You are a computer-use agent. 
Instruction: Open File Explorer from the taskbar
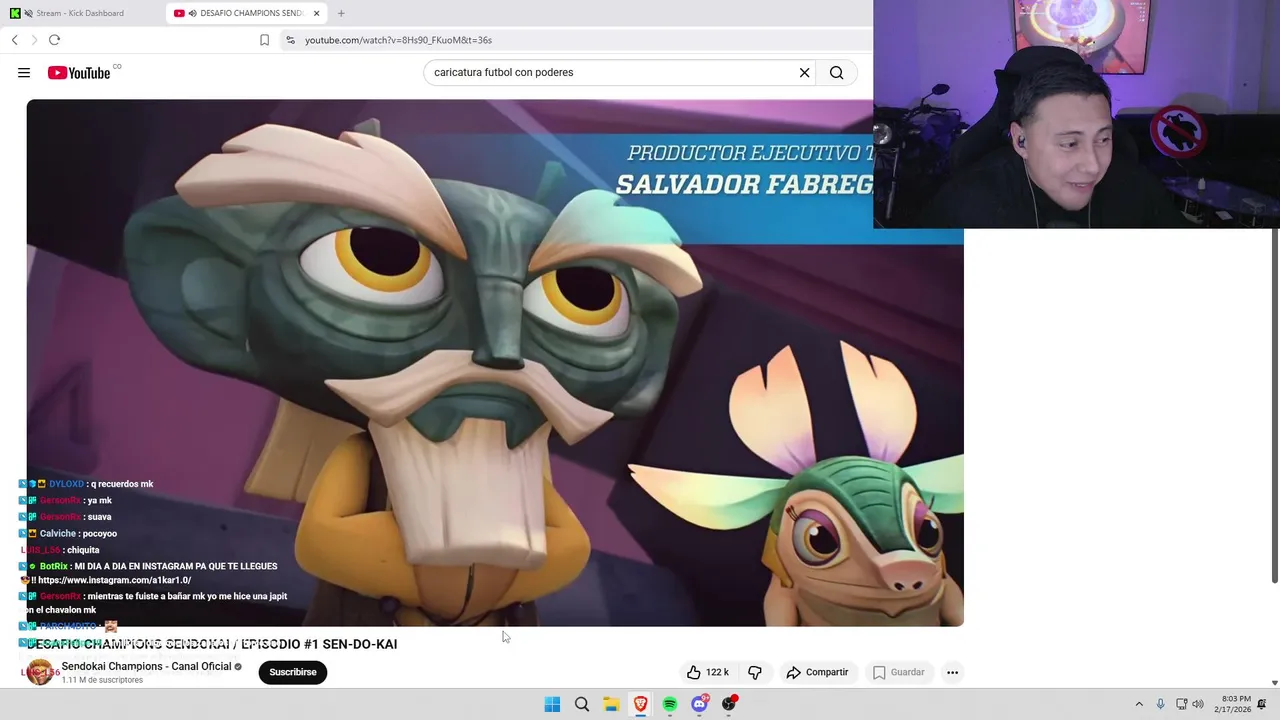[611, 704]
